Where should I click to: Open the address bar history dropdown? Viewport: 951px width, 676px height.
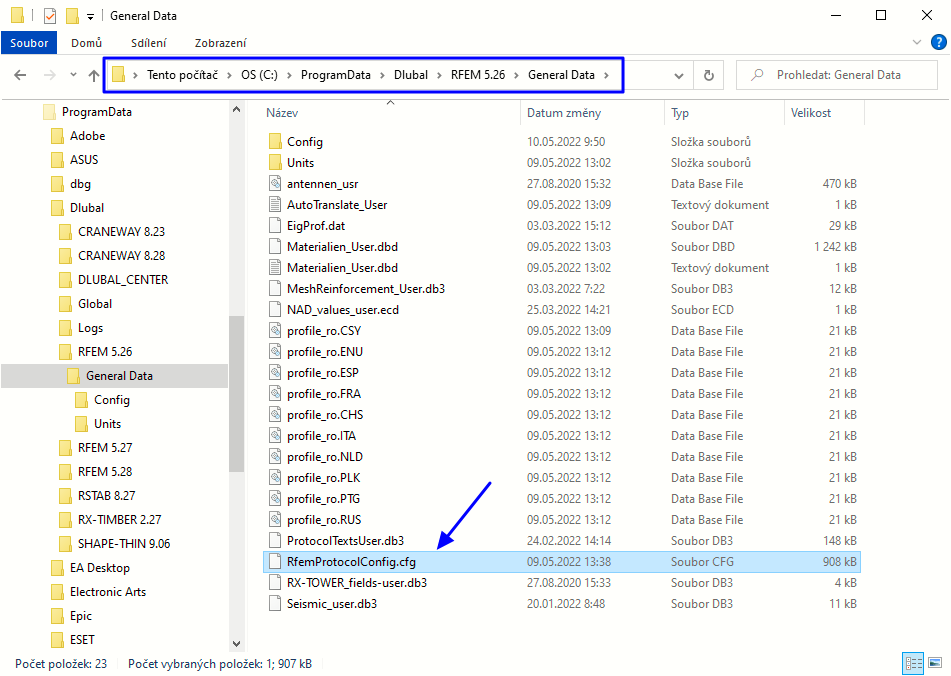[679, 74]
